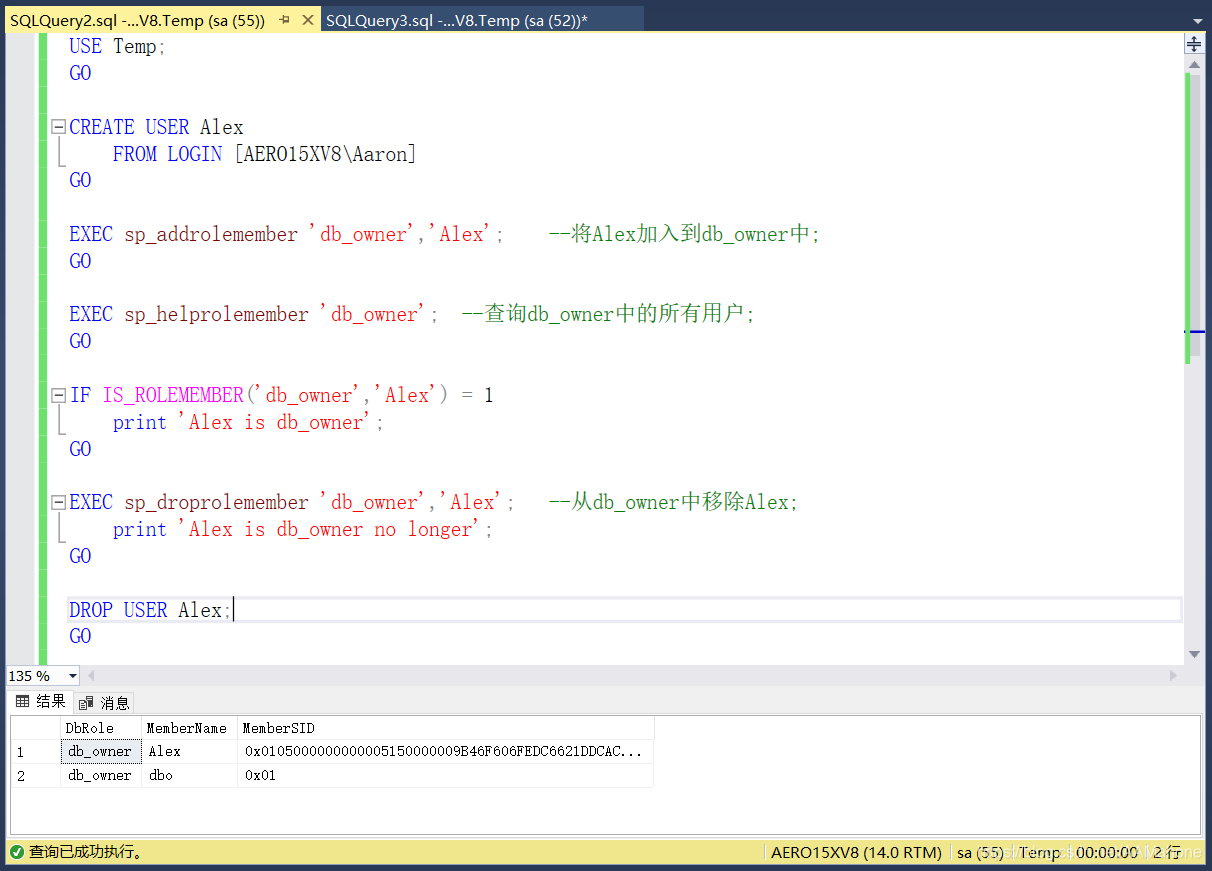Select the long Alex MemberSID value cell

(446, 751)
